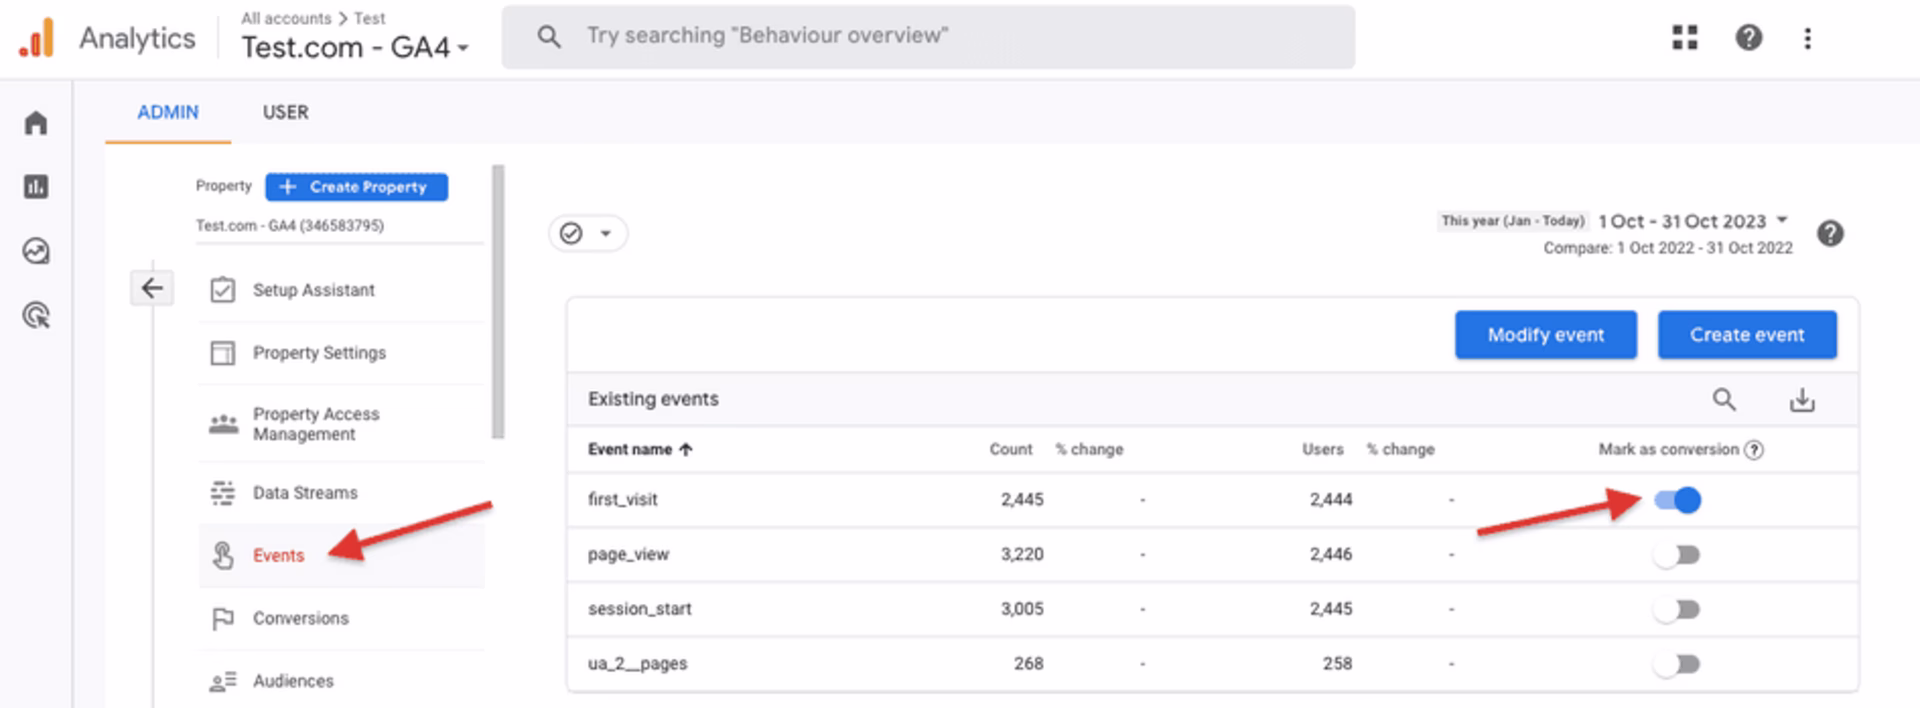Search the existing events table
Viewport: 1920px width, 708px height.
pyautogui.click(x=1724, y=400)
